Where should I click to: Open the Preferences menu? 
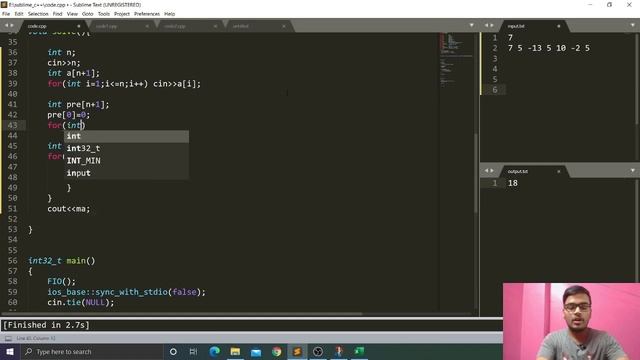147,14
